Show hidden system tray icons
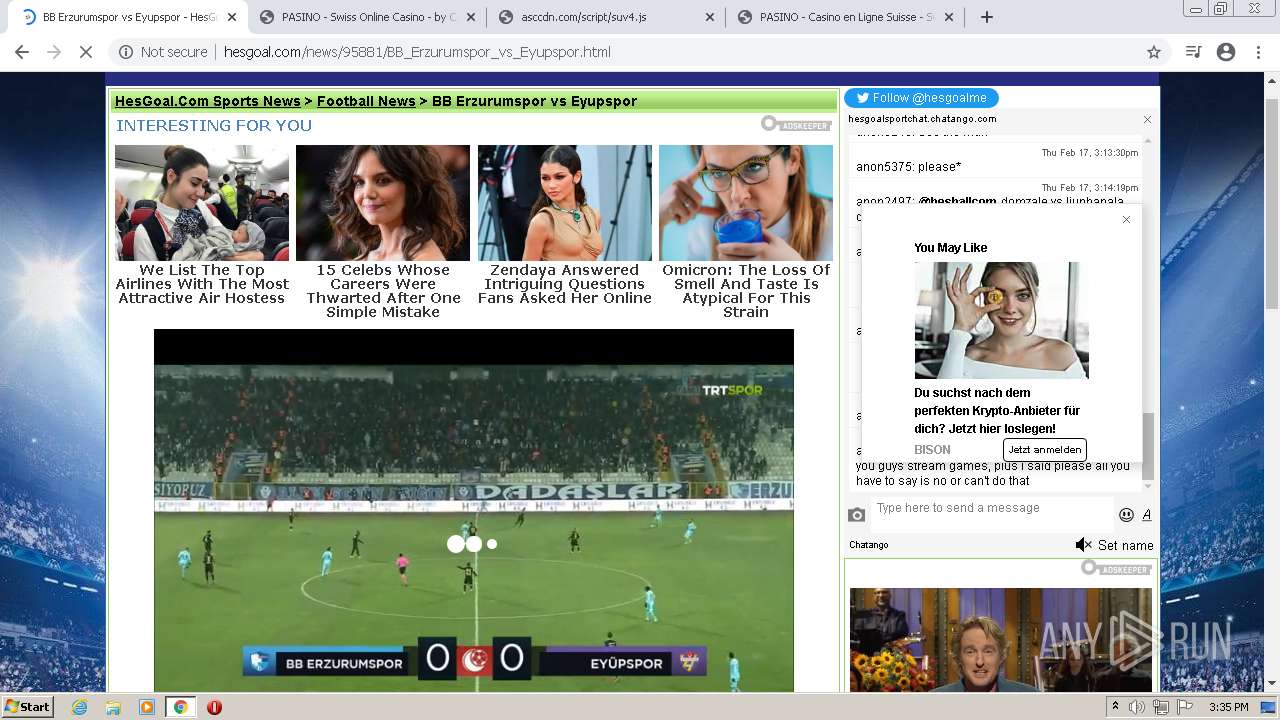 [x=1115, y=707]
